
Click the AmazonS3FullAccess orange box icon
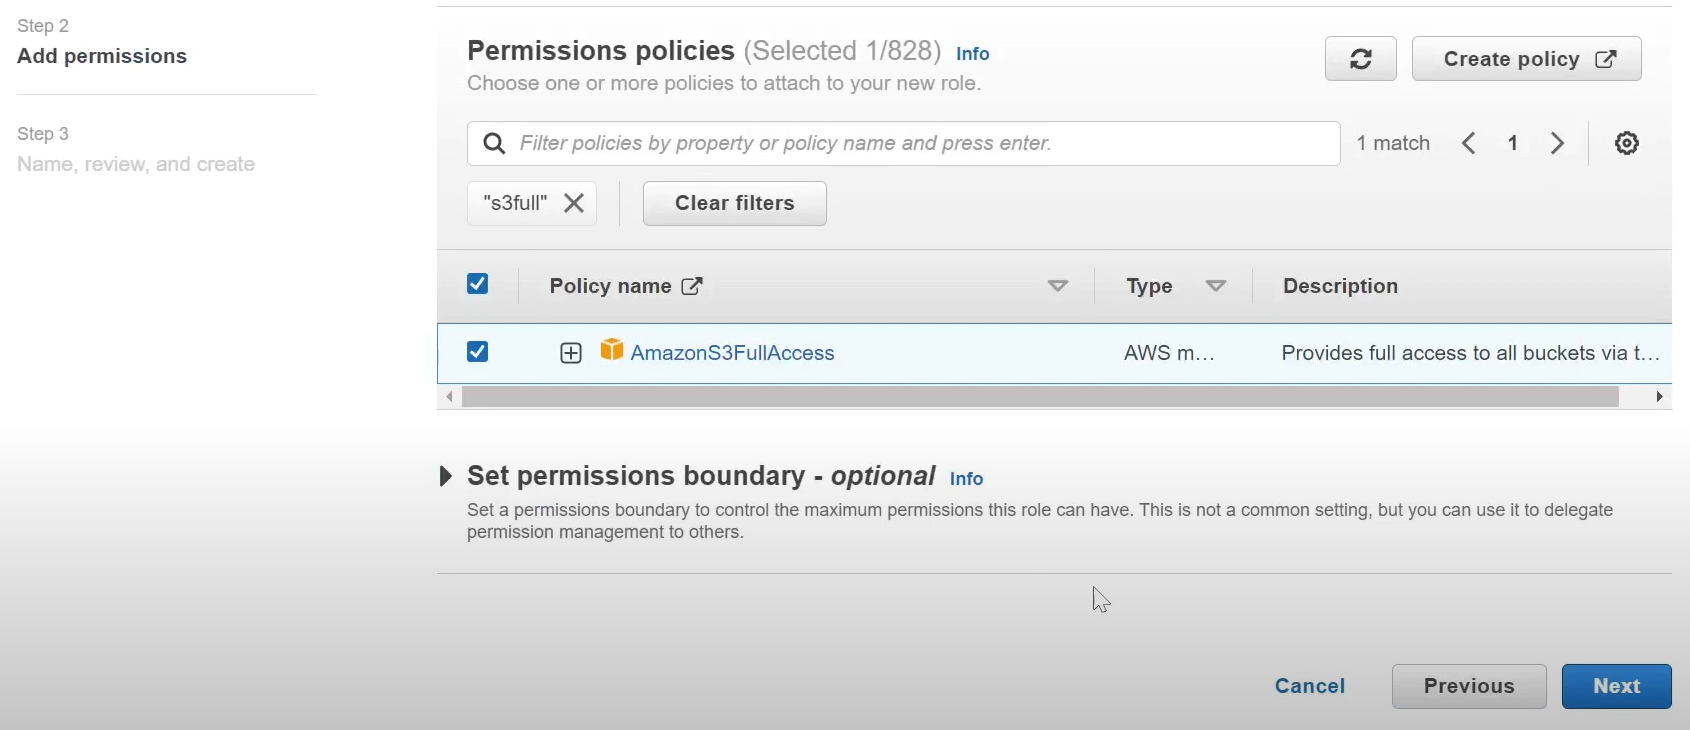611,350
